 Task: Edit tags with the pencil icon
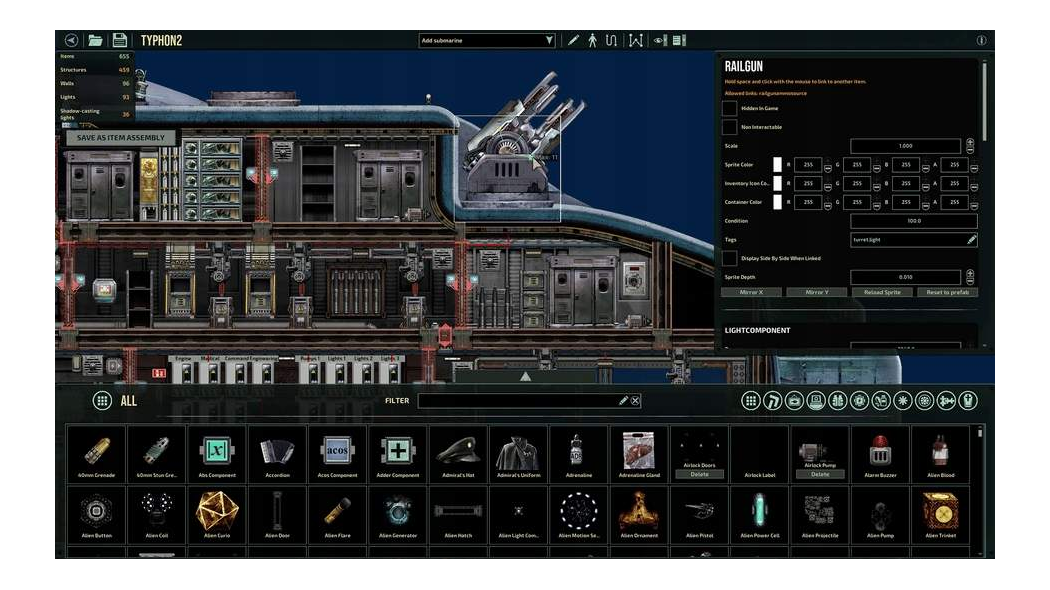click(x=971, y=239)
